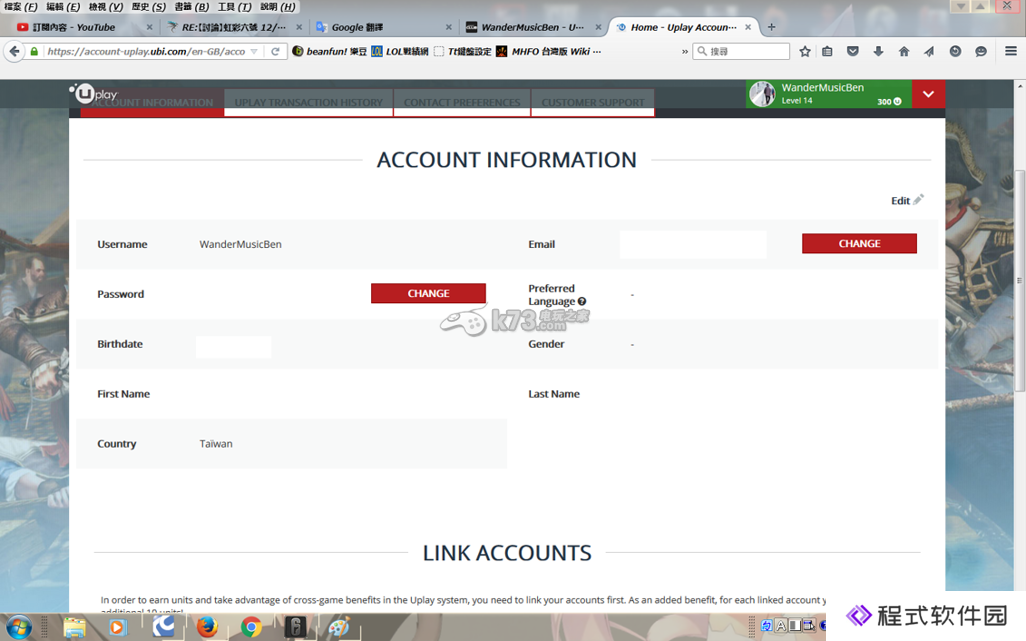Open the downloads arrow icon
This screenshot has height=641, width=1026.
click(x=878, y=51)
